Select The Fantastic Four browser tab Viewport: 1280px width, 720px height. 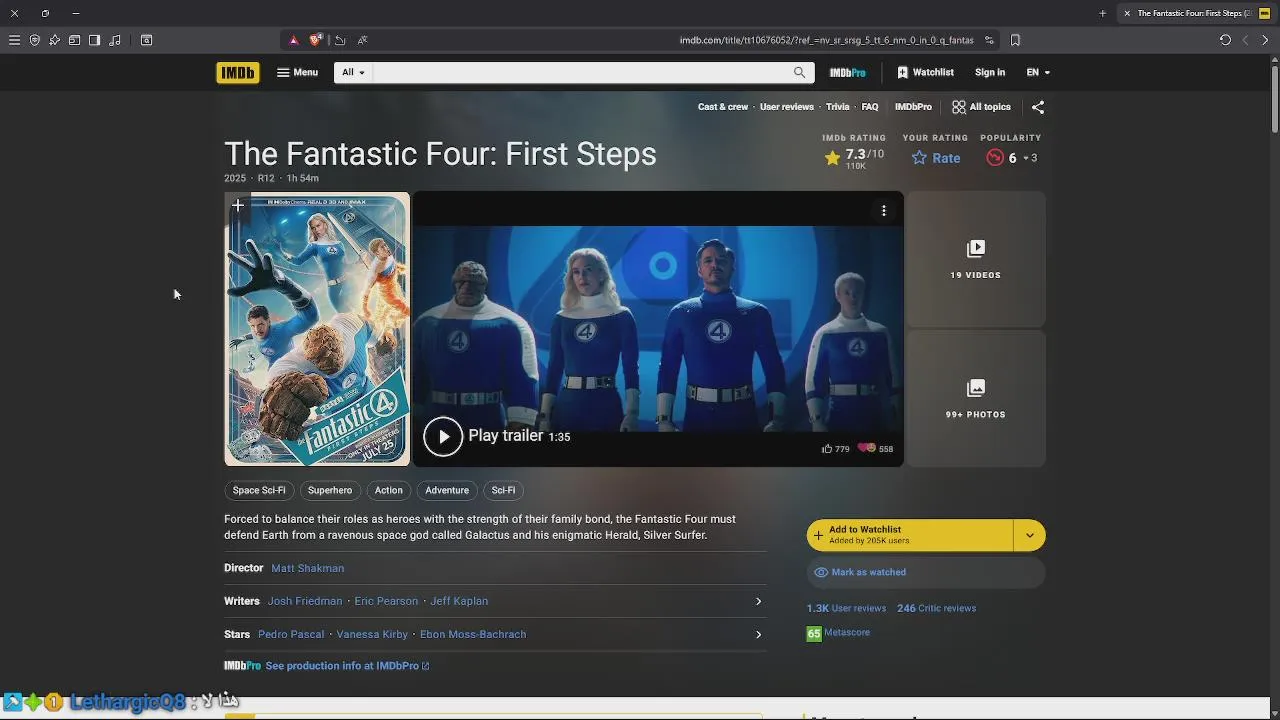1194,13
